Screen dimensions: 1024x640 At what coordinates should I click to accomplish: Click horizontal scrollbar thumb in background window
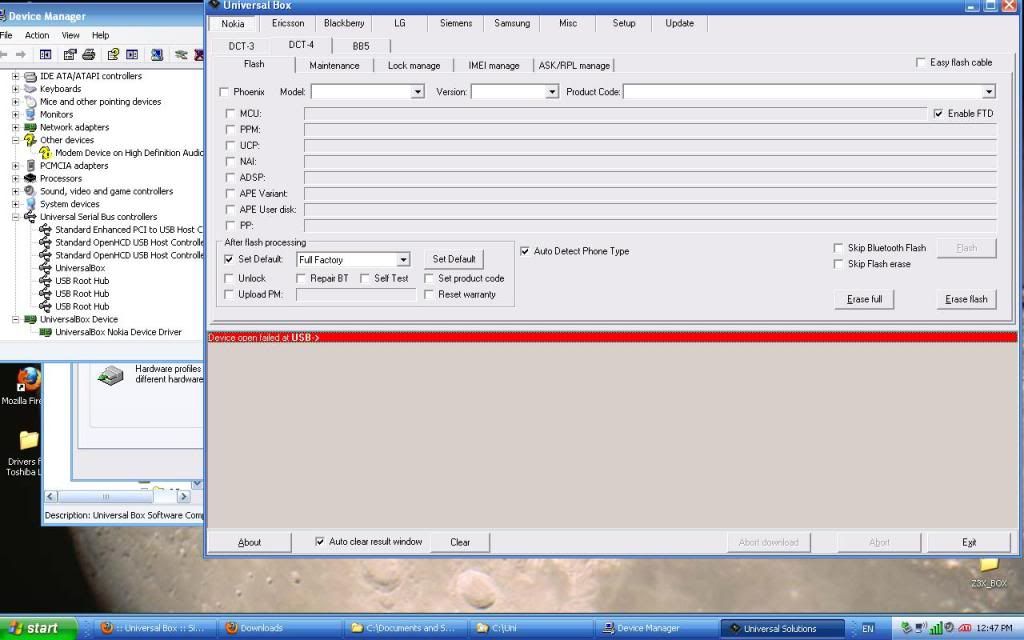pos(106,496)
